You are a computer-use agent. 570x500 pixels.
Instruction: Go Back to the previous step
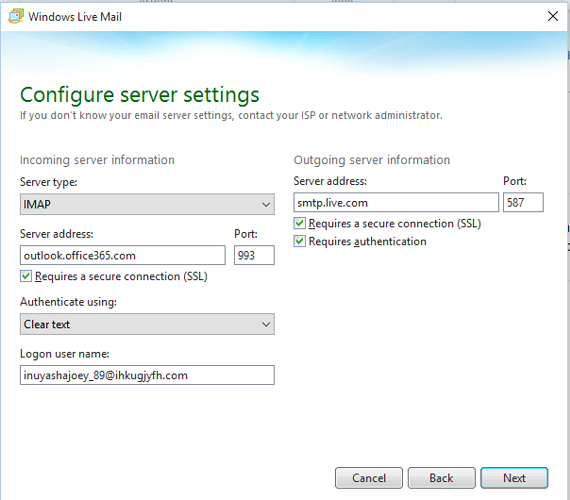coord(441,478)
